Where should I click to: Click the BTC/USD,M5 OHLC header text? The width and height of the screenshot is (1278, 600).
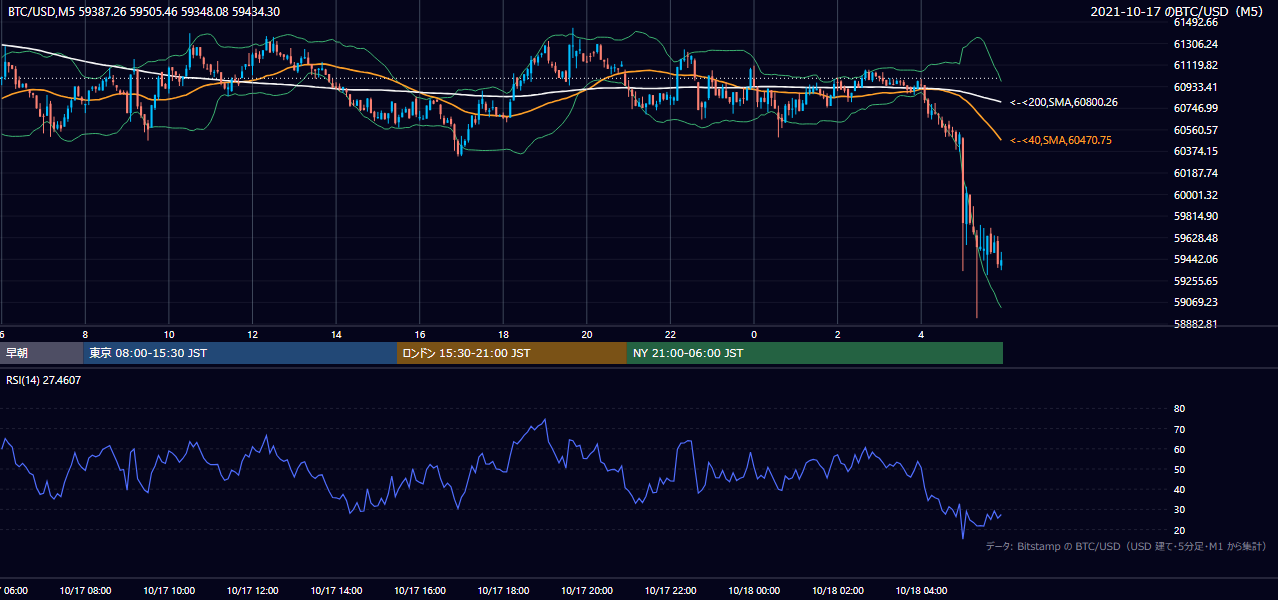pyautogui.click(x=144, y=12)
